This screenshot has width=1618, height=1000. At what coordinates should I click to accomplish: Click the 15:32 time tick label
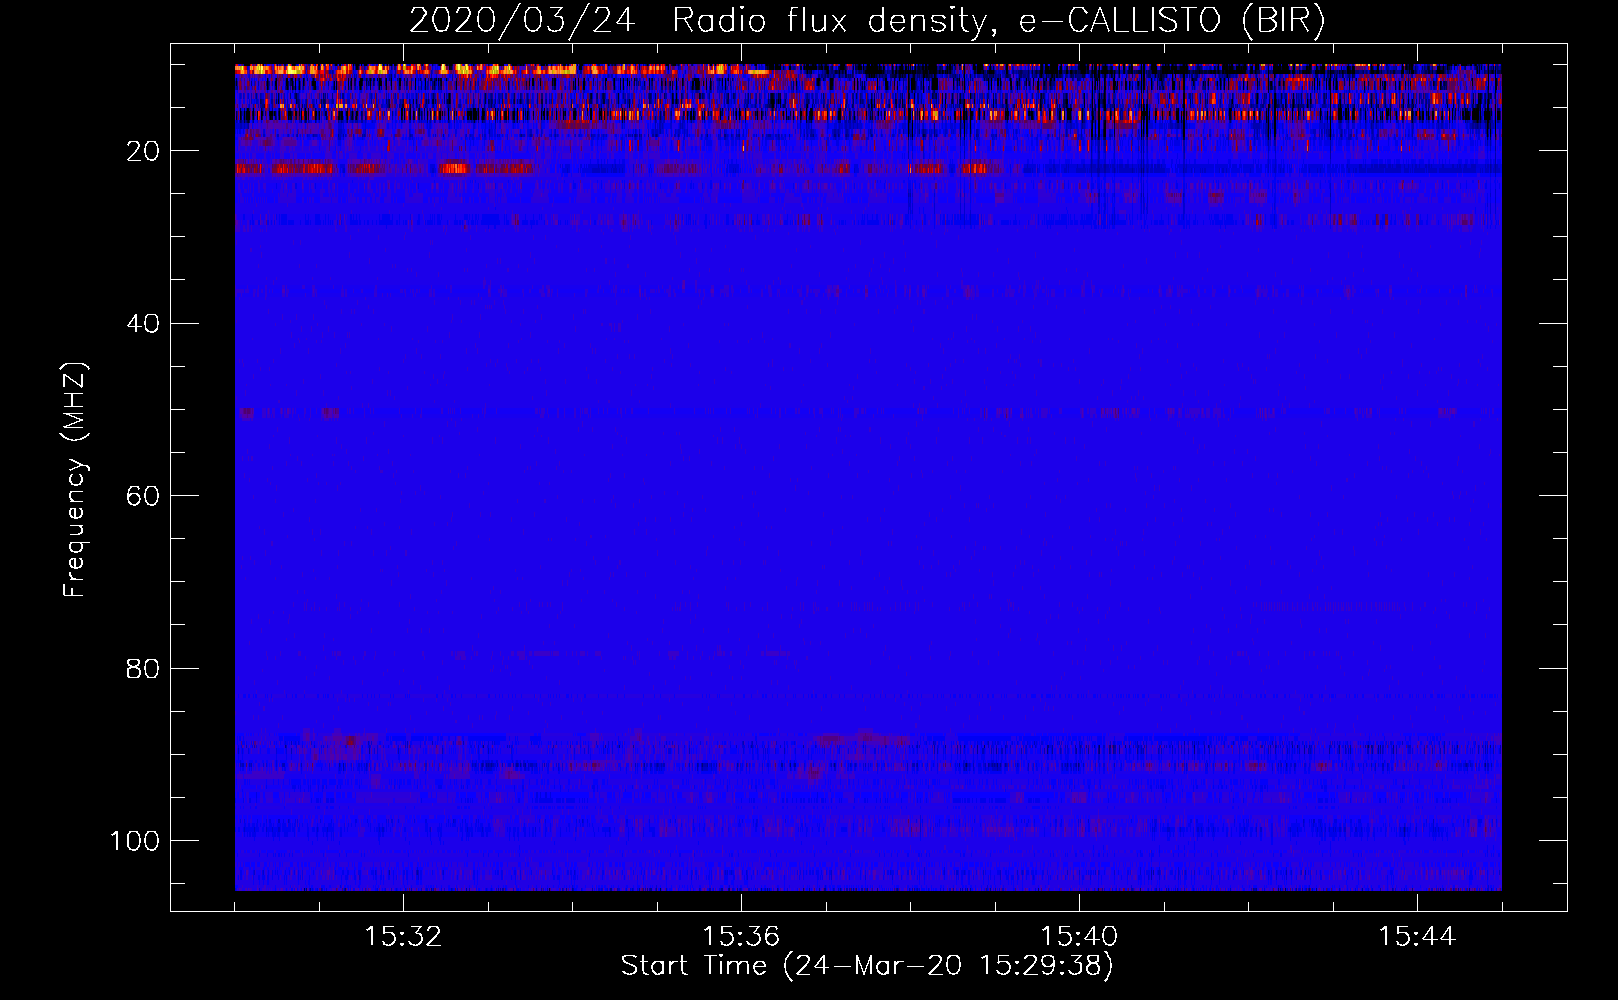pyautogui.click(x=403, y=937)
